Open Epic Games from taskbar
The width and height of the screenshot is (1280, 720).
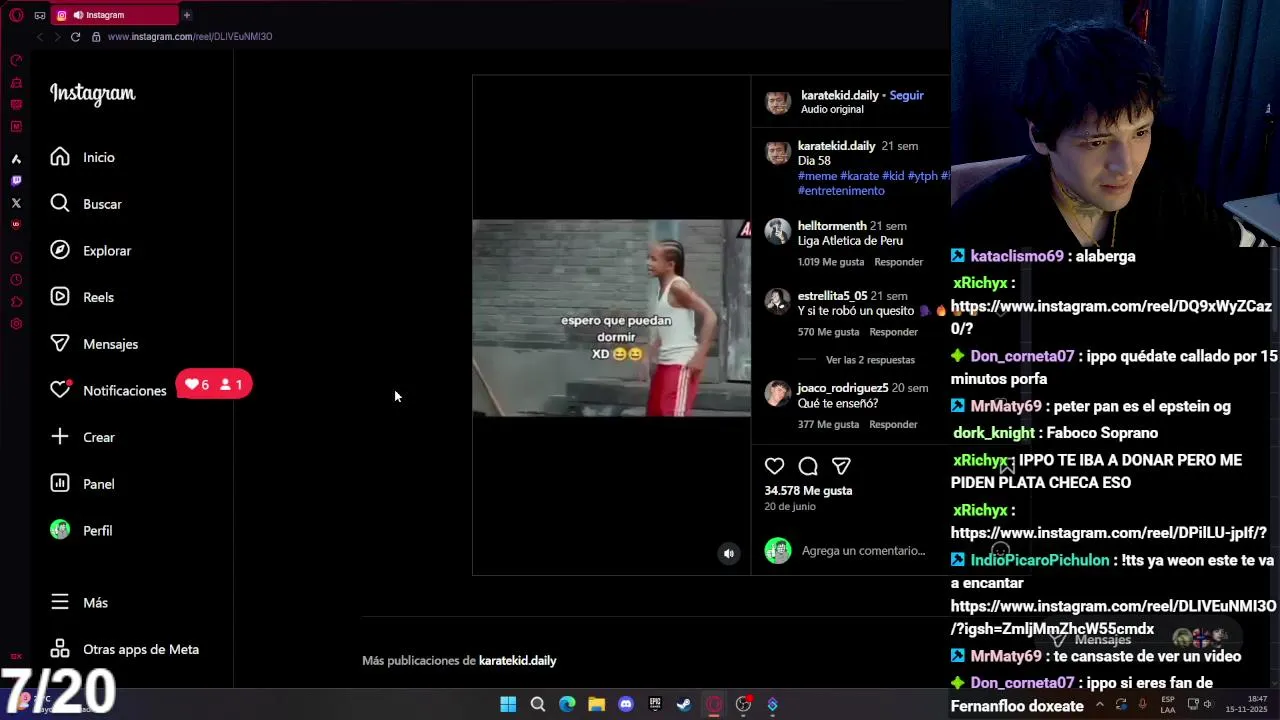[x=655, y=704]
